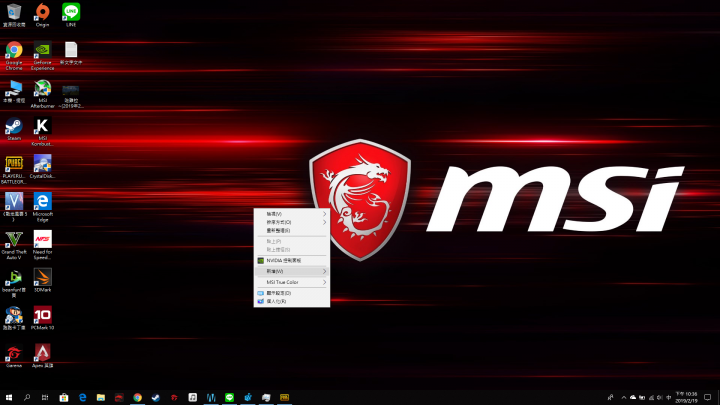This screenshot has height=405, width=720.
Task: Select the 3DMark desktop shortcut
Action: click(42, 280)
